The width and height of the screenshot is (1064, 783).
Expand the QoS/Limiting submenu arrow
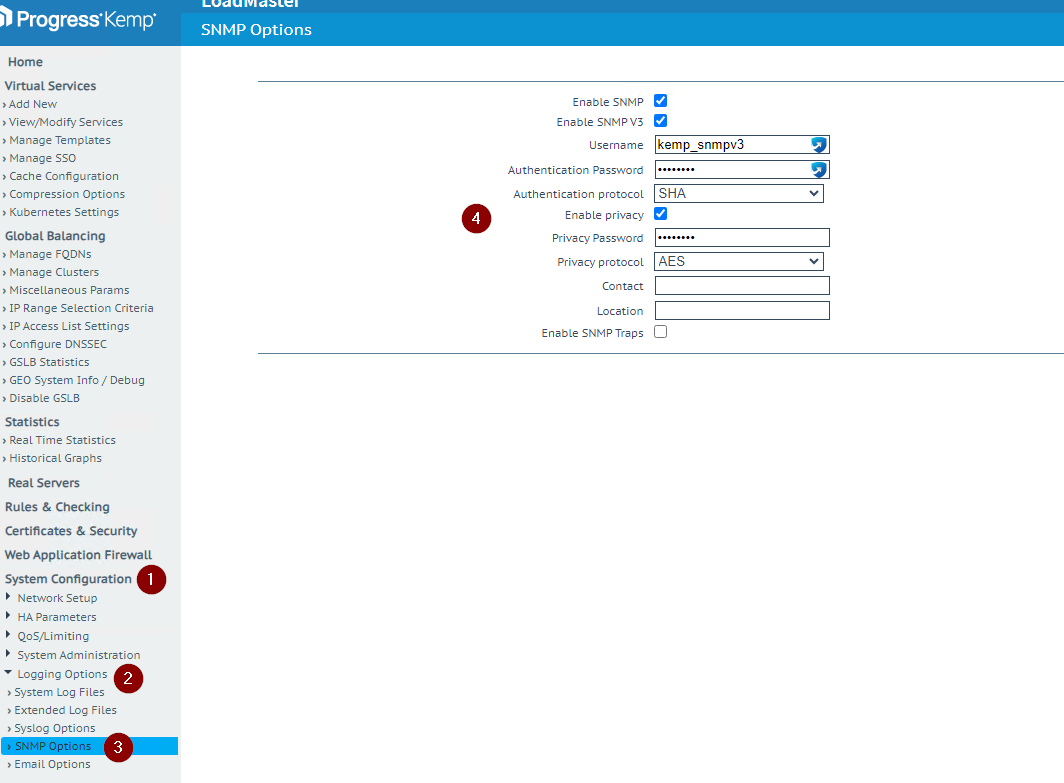tap(7, 634)
